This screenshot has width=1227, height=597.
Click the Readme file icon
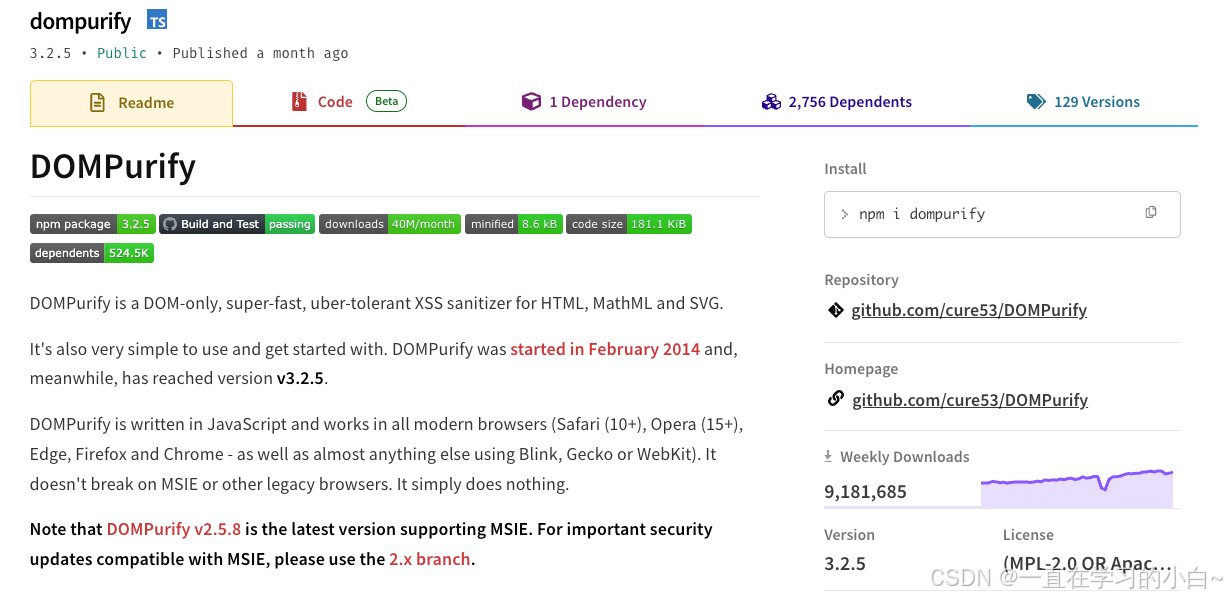point(97,102)
